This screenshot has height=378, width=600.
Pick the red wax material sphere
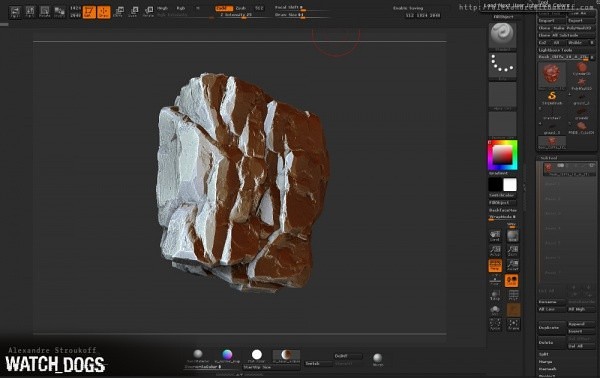coord(286,355)
